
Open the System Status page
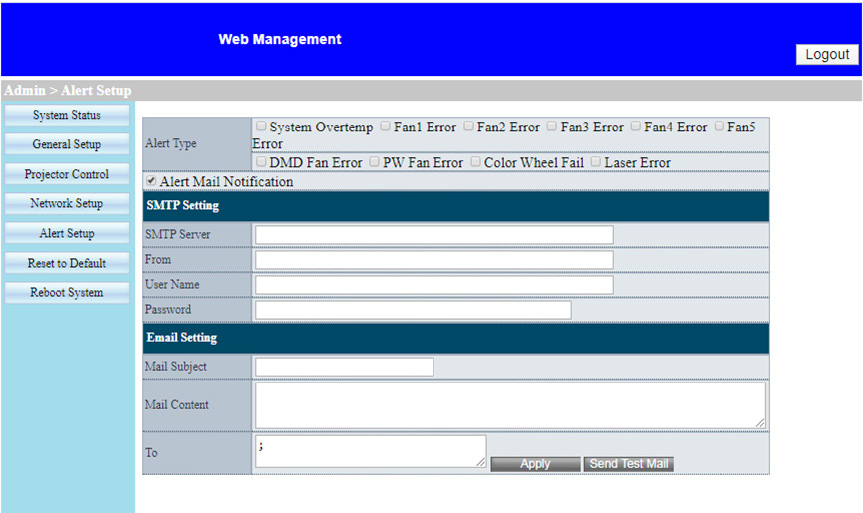coord(66,115)
